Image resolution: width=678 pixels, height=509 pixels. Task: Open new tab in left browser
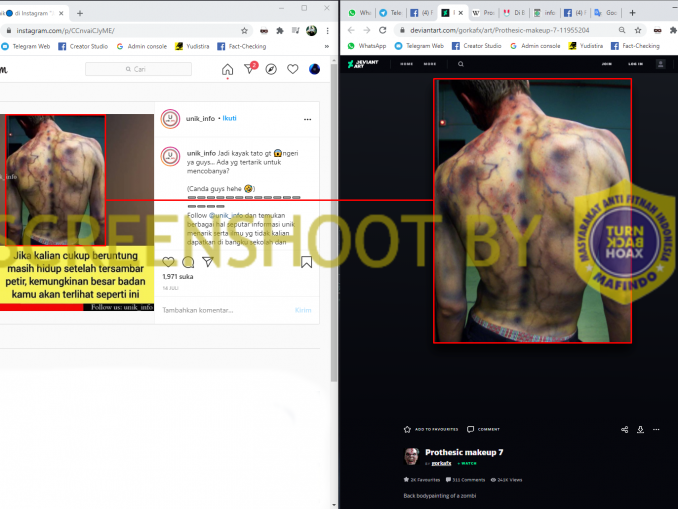[80, 13]
